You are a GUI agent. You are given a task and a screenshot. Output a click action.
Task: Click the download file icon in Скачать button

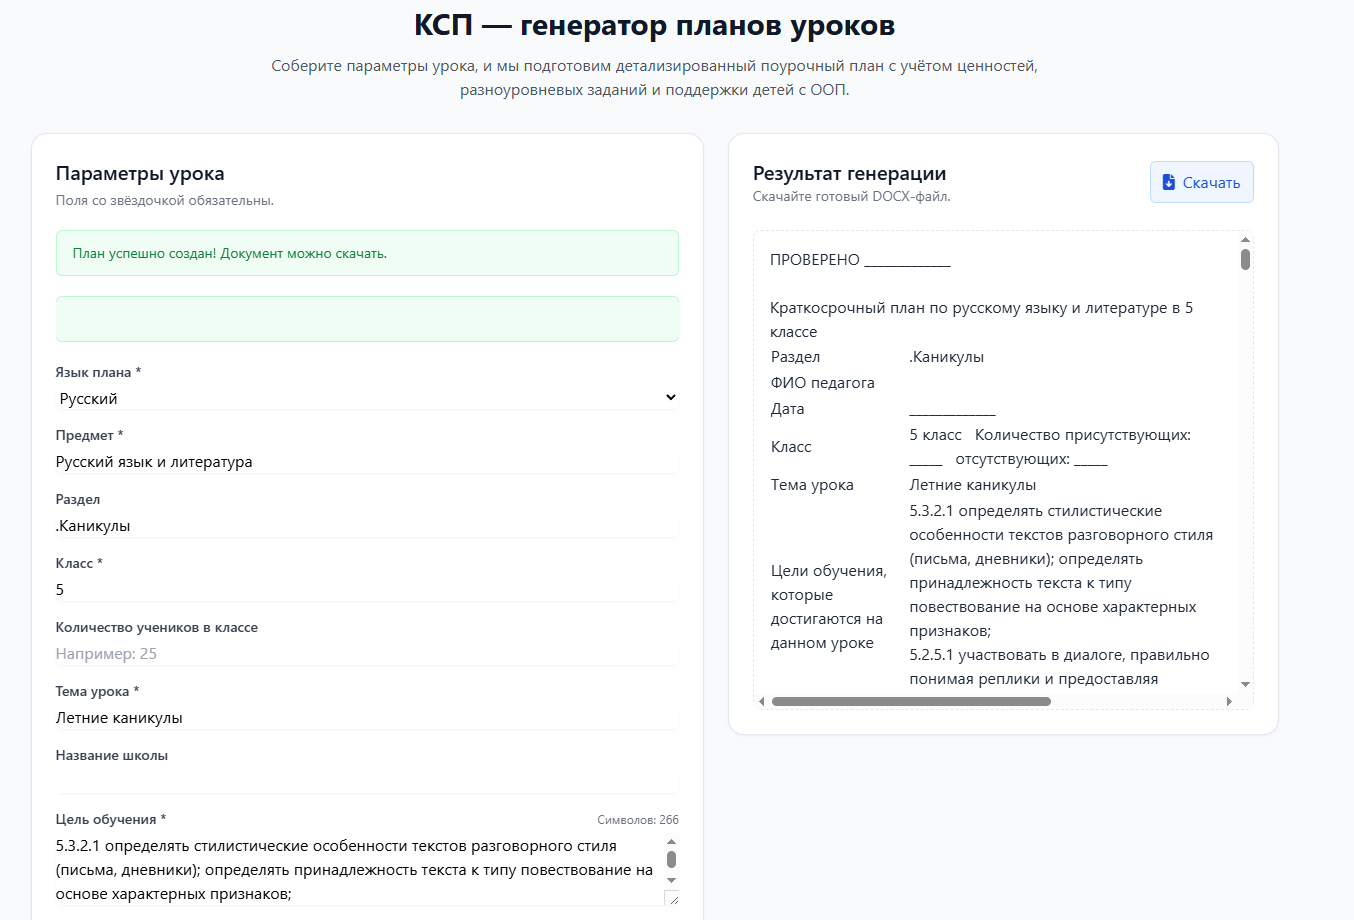1168,182
